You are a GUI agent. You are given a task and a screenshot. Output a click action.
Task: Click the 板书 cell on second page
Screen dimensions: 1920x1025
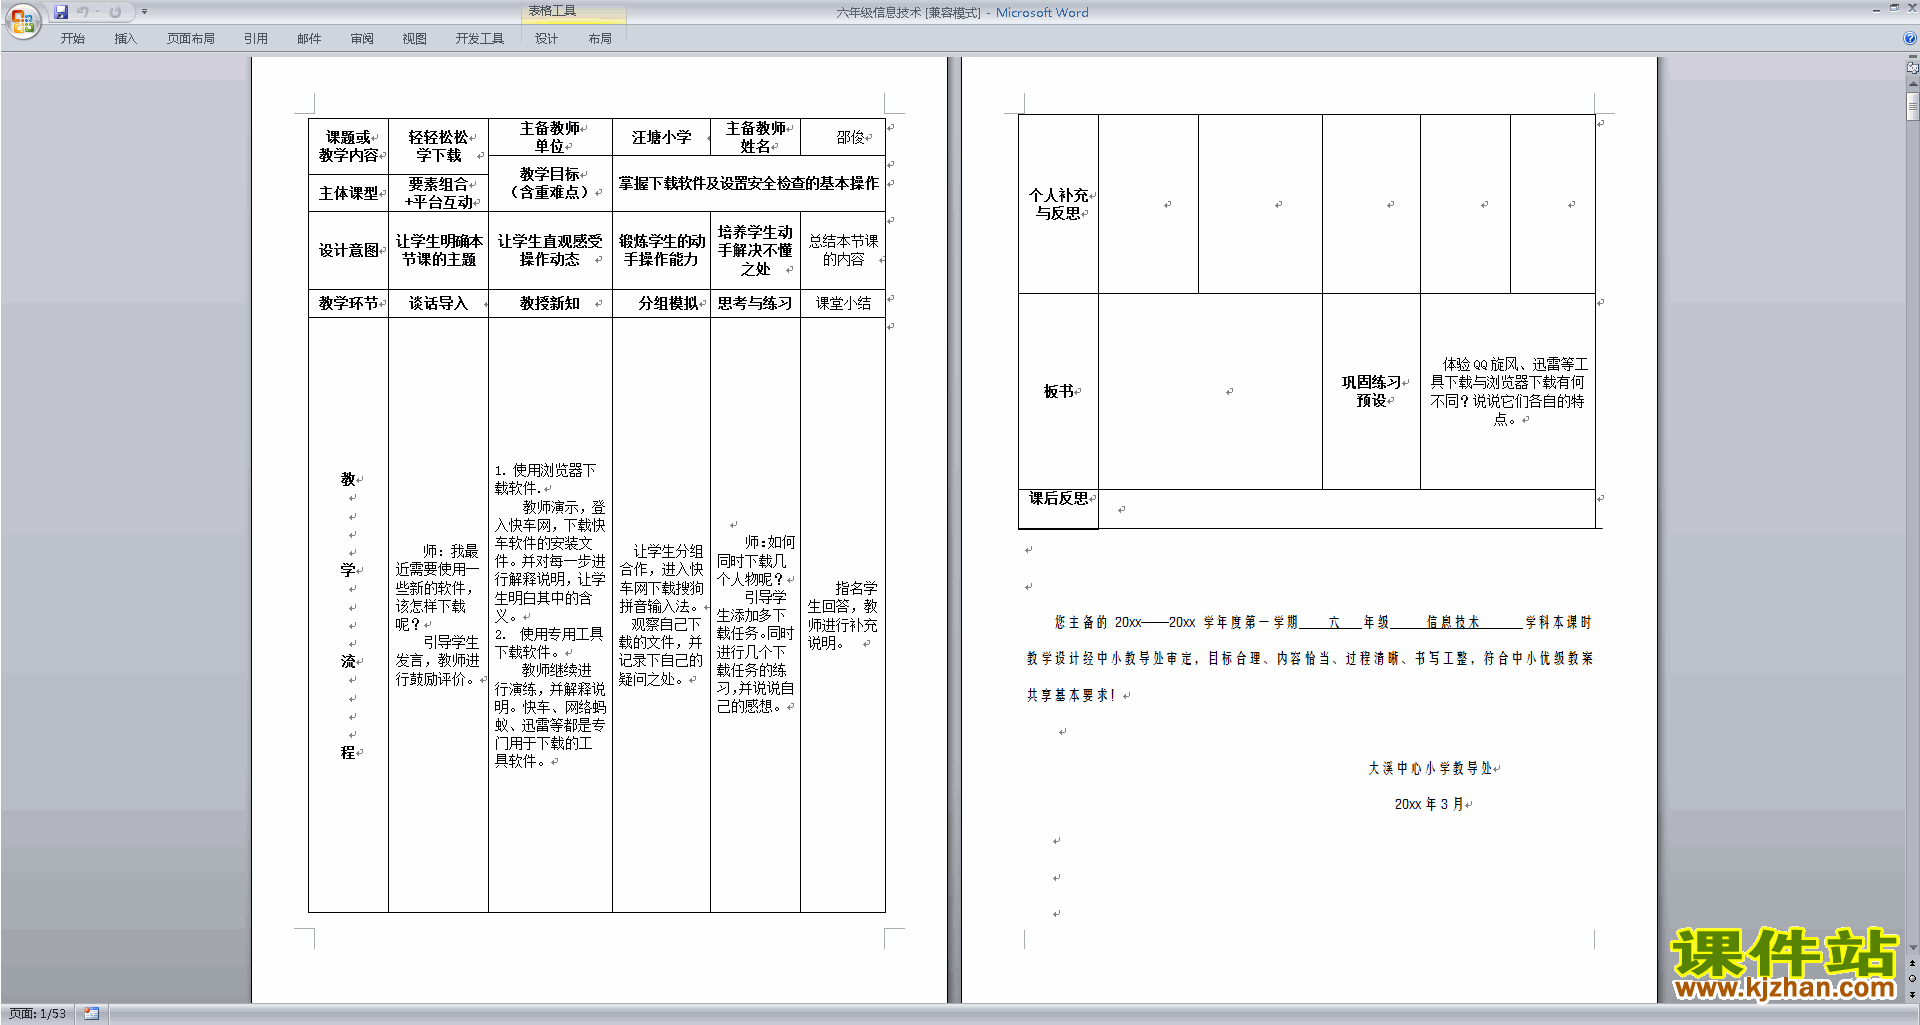pos(1058,391)
